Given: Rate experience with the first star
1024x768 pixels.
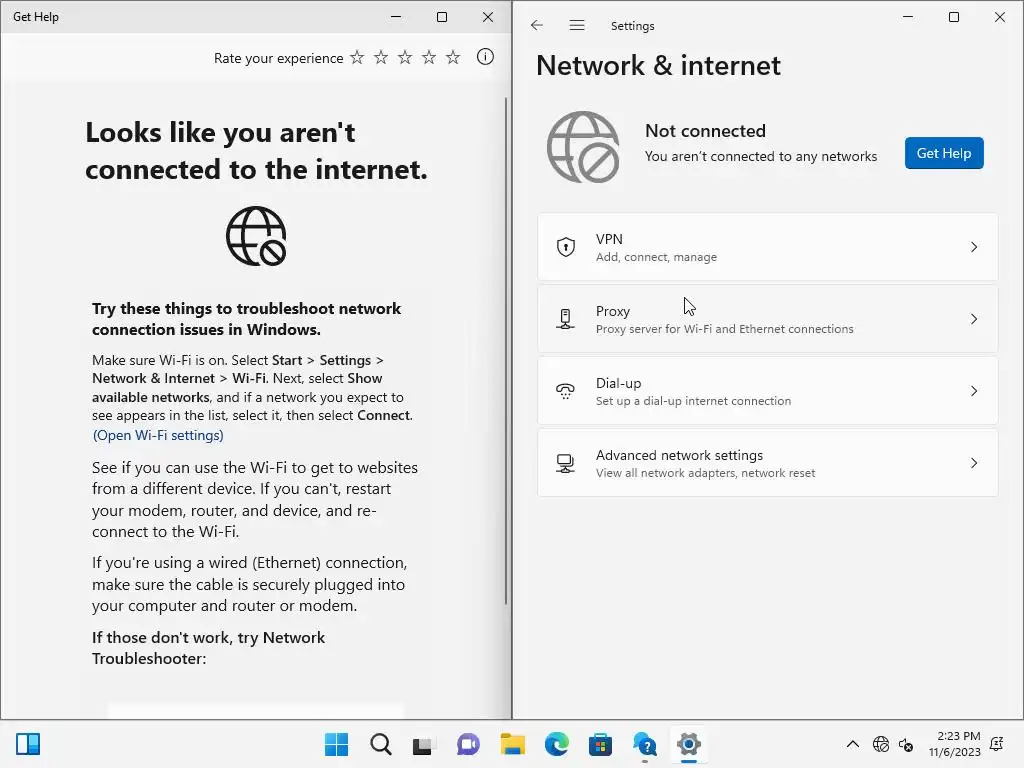Looking at the screenshot, I should pos(357,57).
